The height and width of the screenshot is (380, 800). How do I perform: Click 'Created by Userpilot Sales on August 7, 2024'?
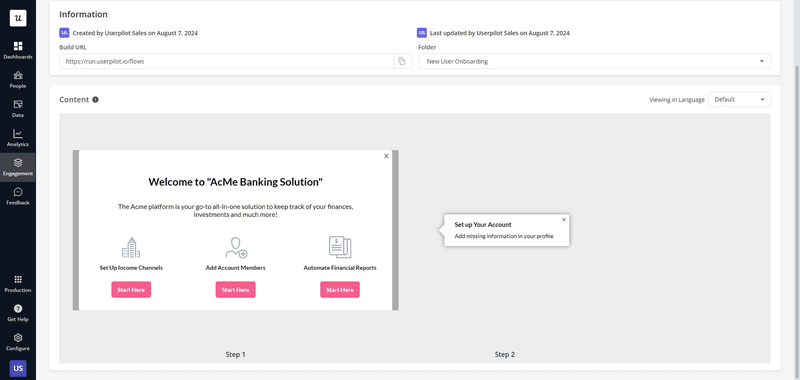[135, 33]
